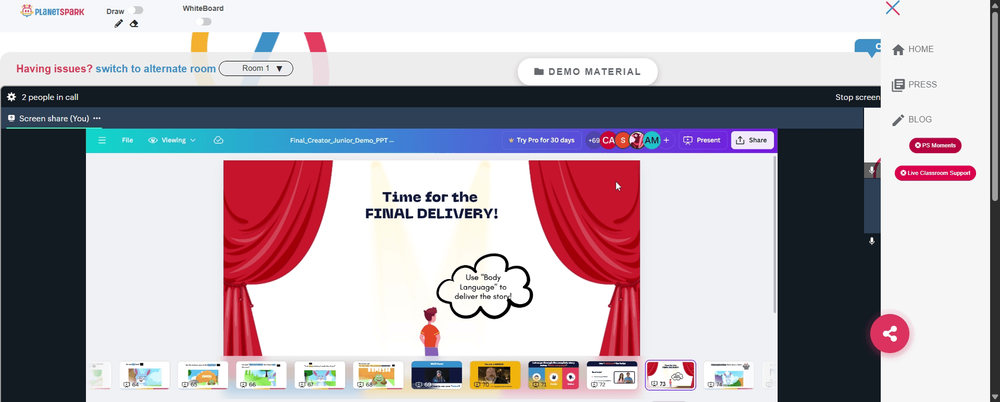Select slide 68 thumbnail
1000x402 pixels.
378,375
